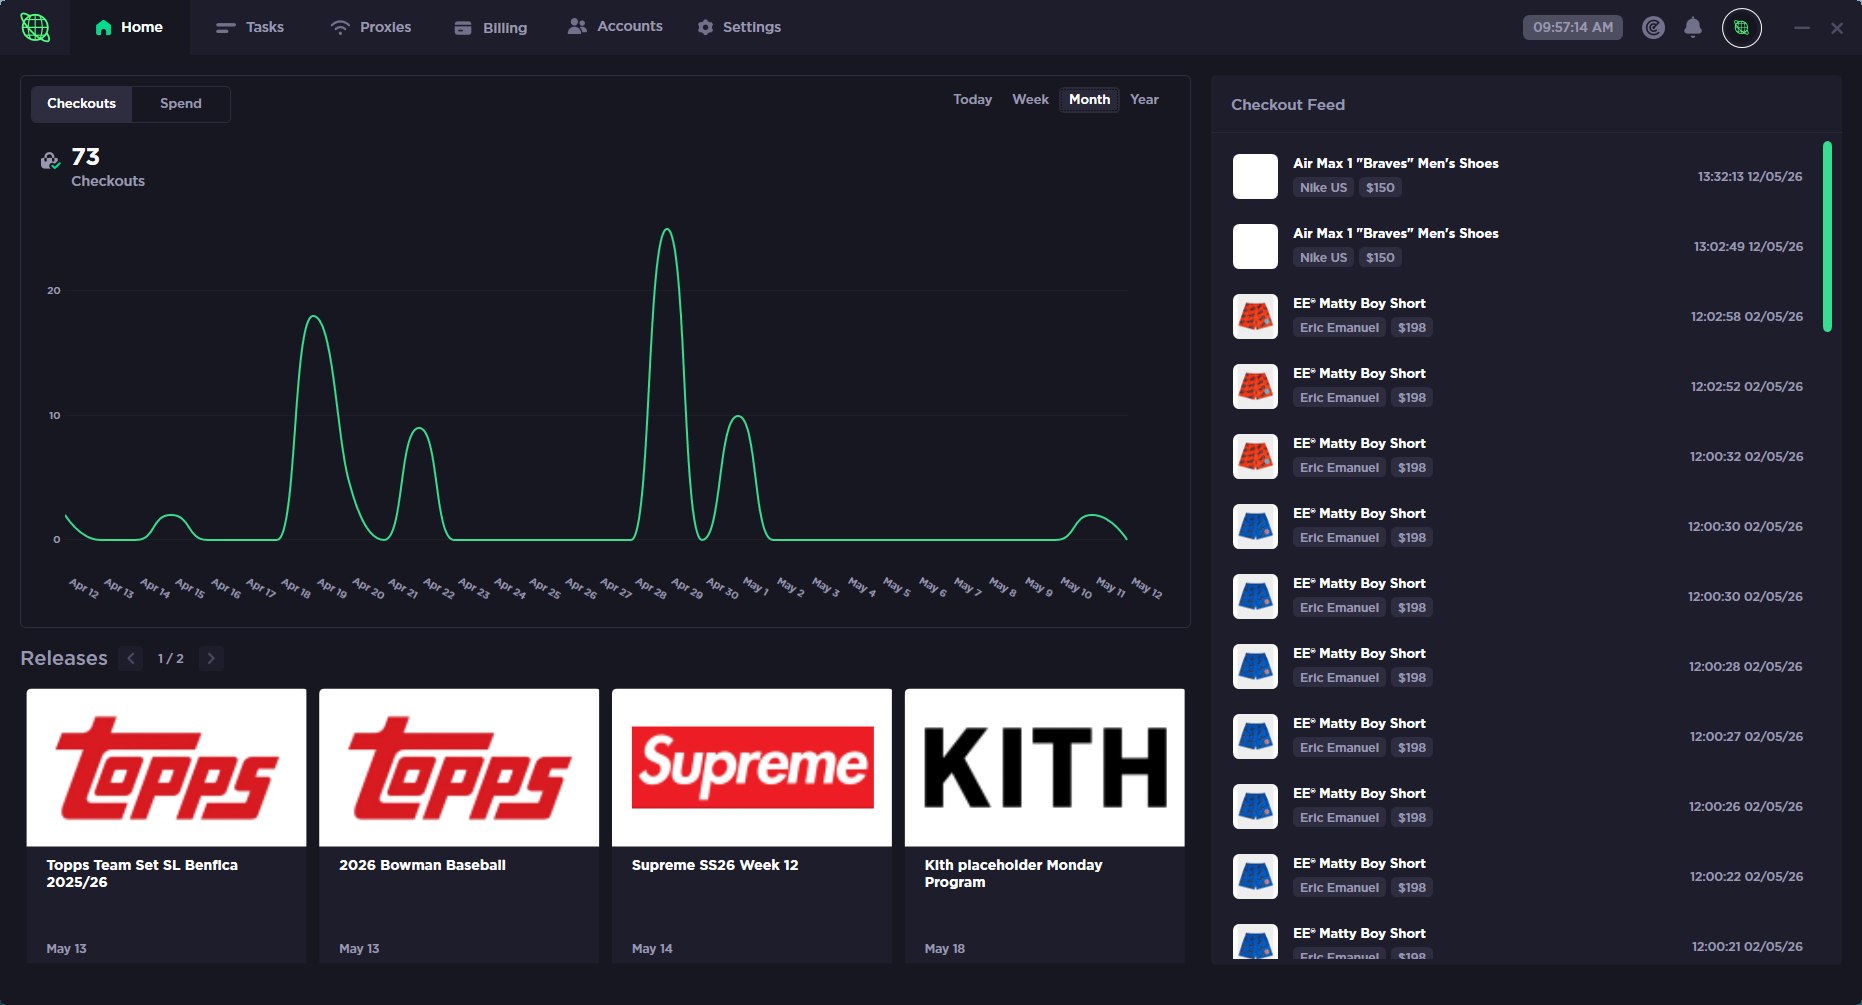
Task: Click the Nike US tag in 13:32:13 row
Action: (1323, 188)
